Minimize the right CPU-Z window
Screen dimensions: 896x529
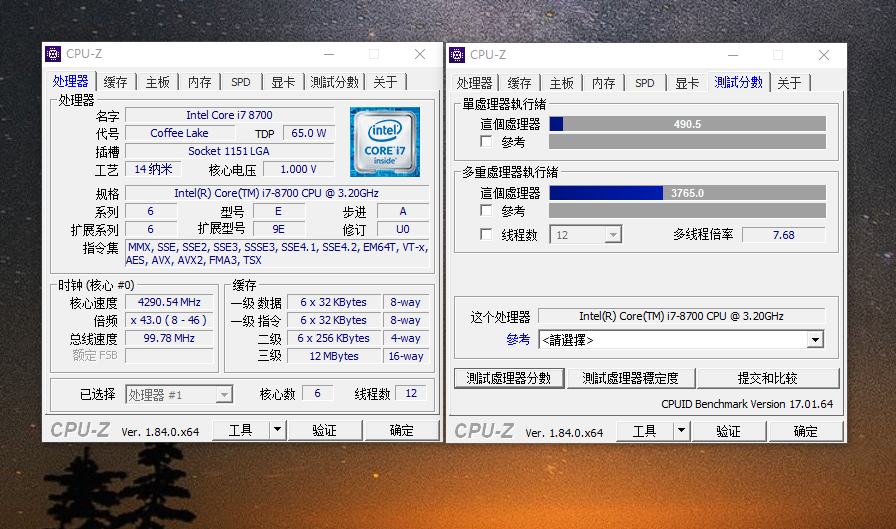(733, 55)
